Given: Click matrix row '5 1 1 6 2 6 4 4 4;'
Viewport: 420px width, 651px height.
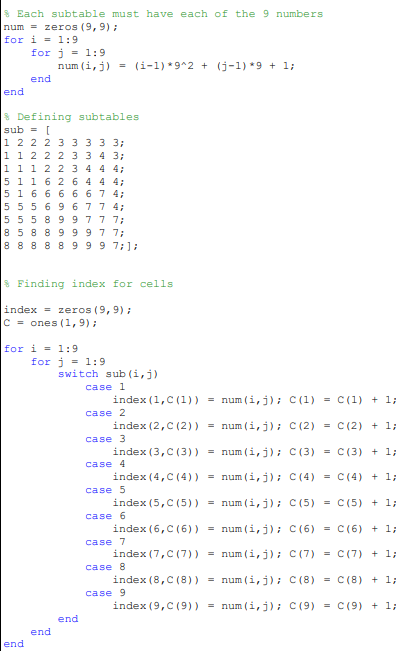Looking at the screenshot, I should (64, 181).
